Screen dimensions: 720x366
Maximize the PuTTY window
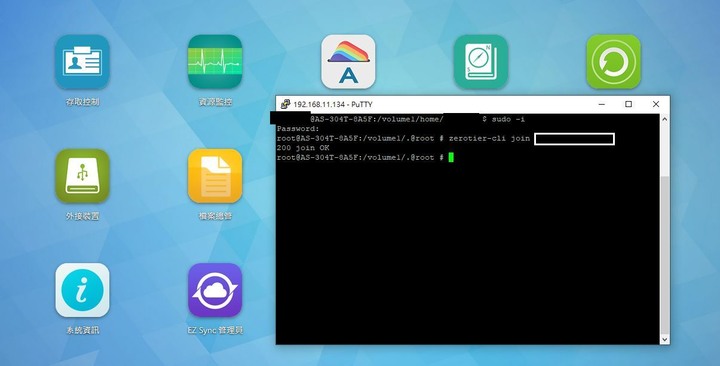[x=629, y=104]
